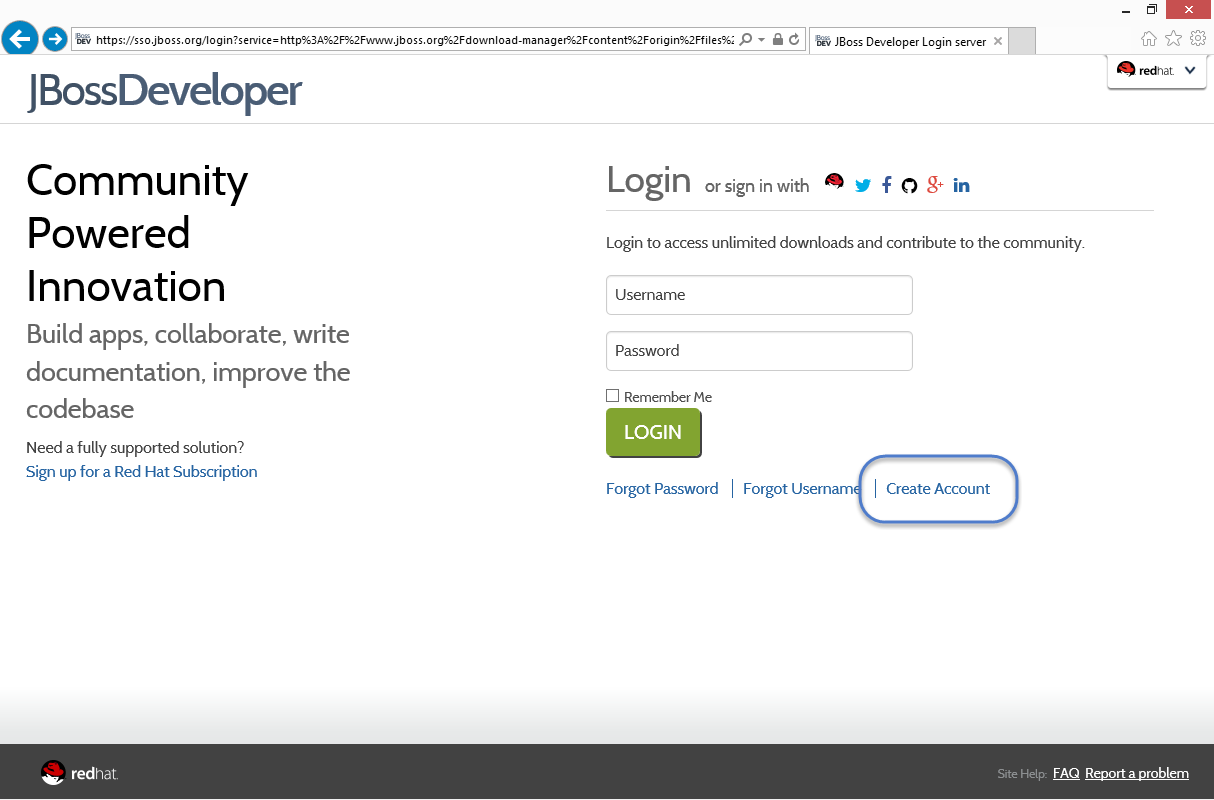Click the Community Powered Innovation heading
This screenshot has width=1214, height=800.
pos(137,233)
